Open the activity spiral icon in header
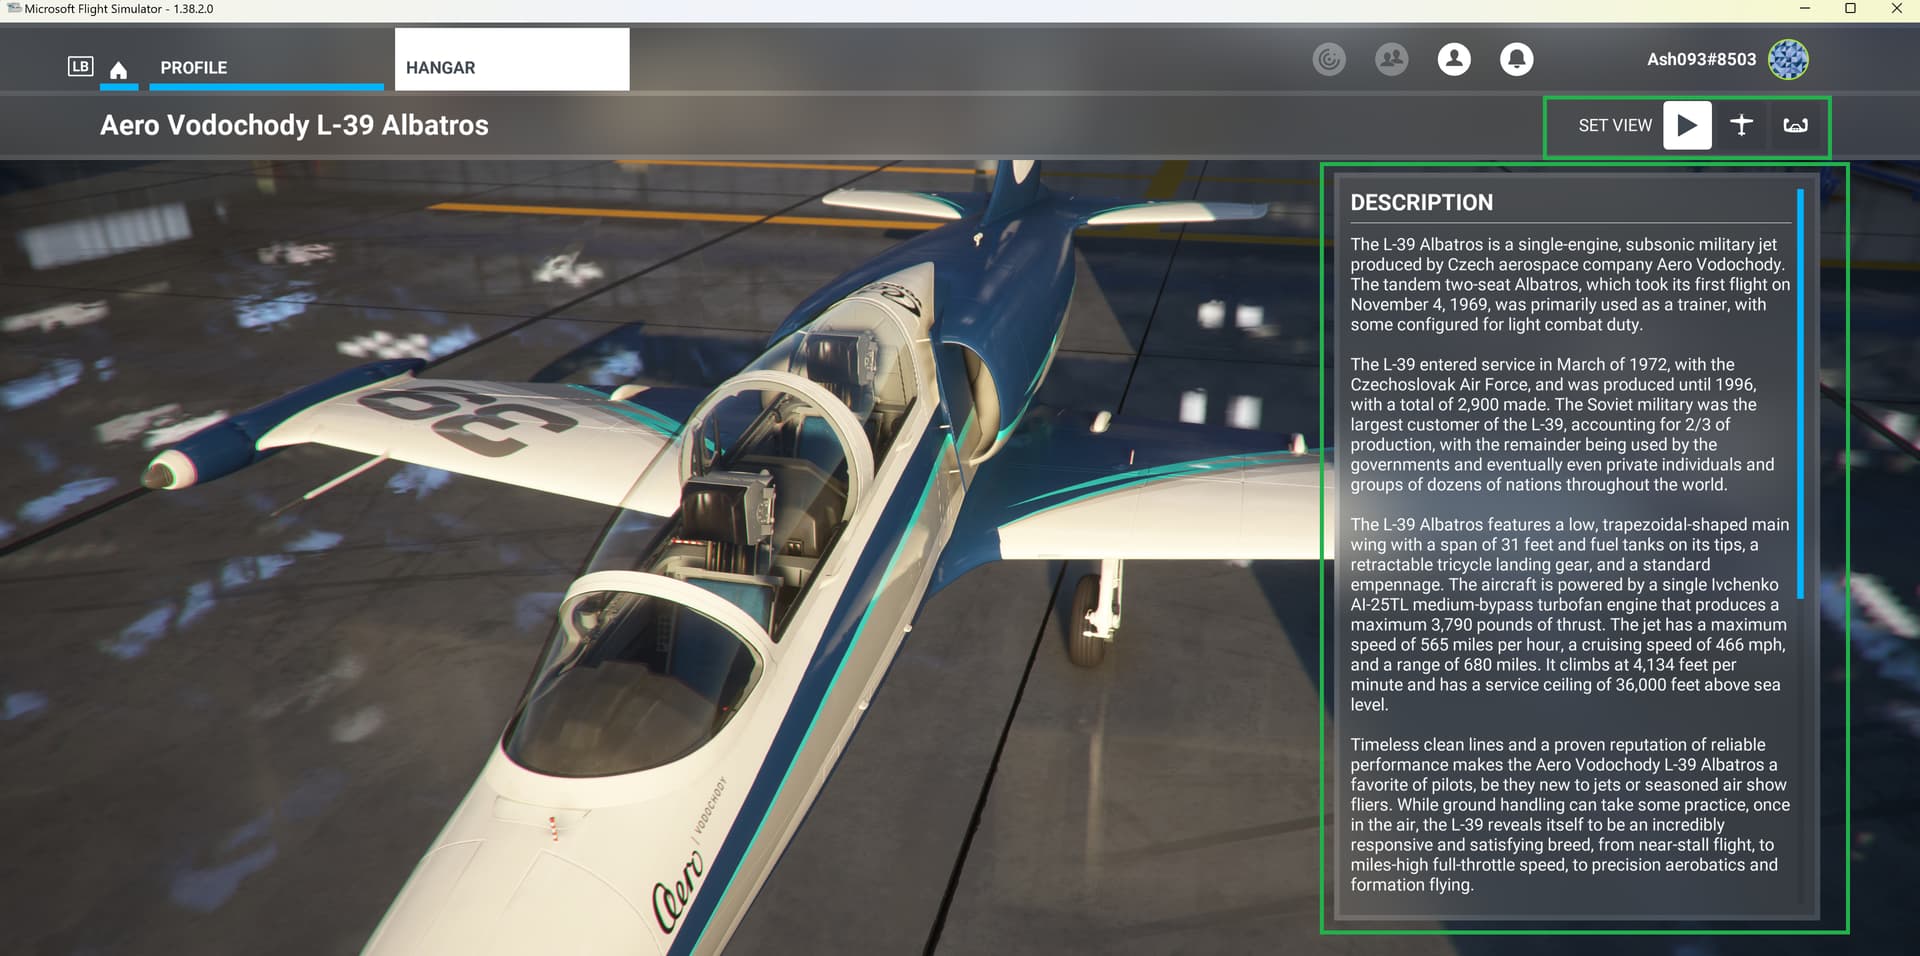The height and width of the screenshot is (956, 1920). (x=1329, y=59)
